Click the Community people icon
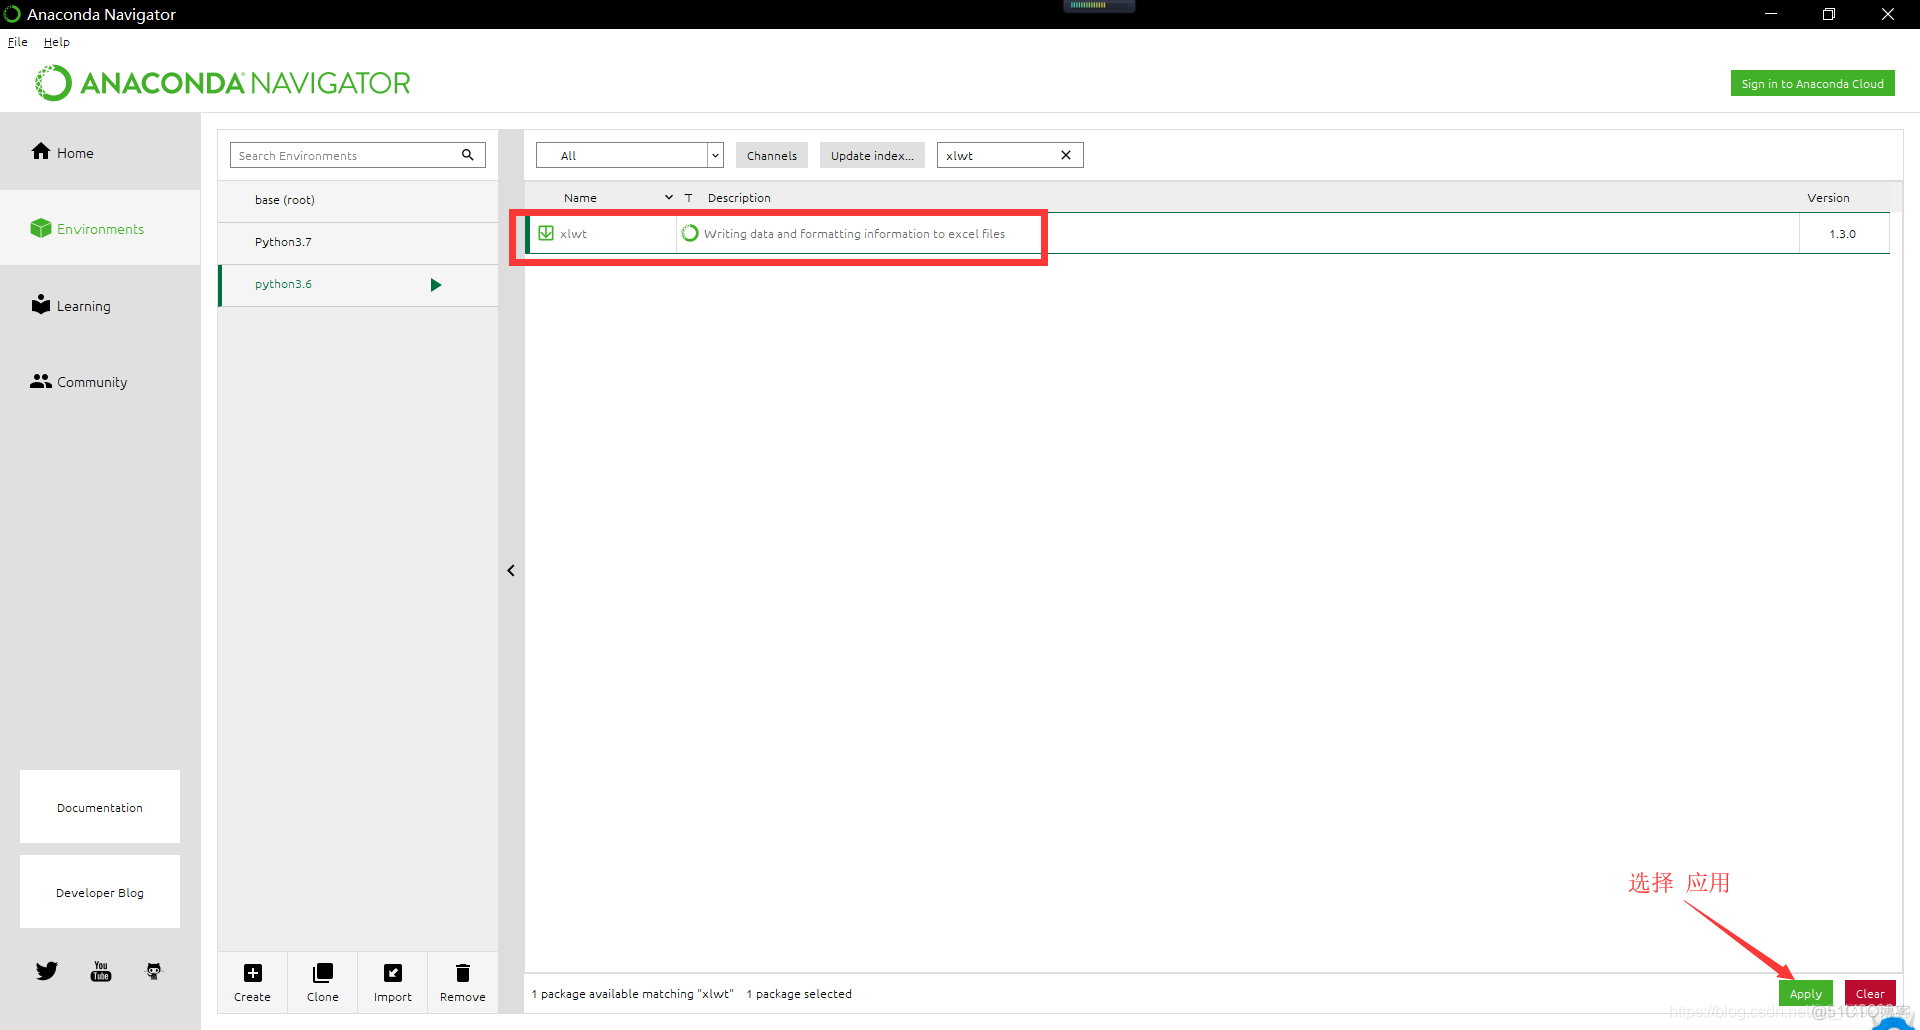Screen dimensions: 1920x1030 click(x=41, y=381)
